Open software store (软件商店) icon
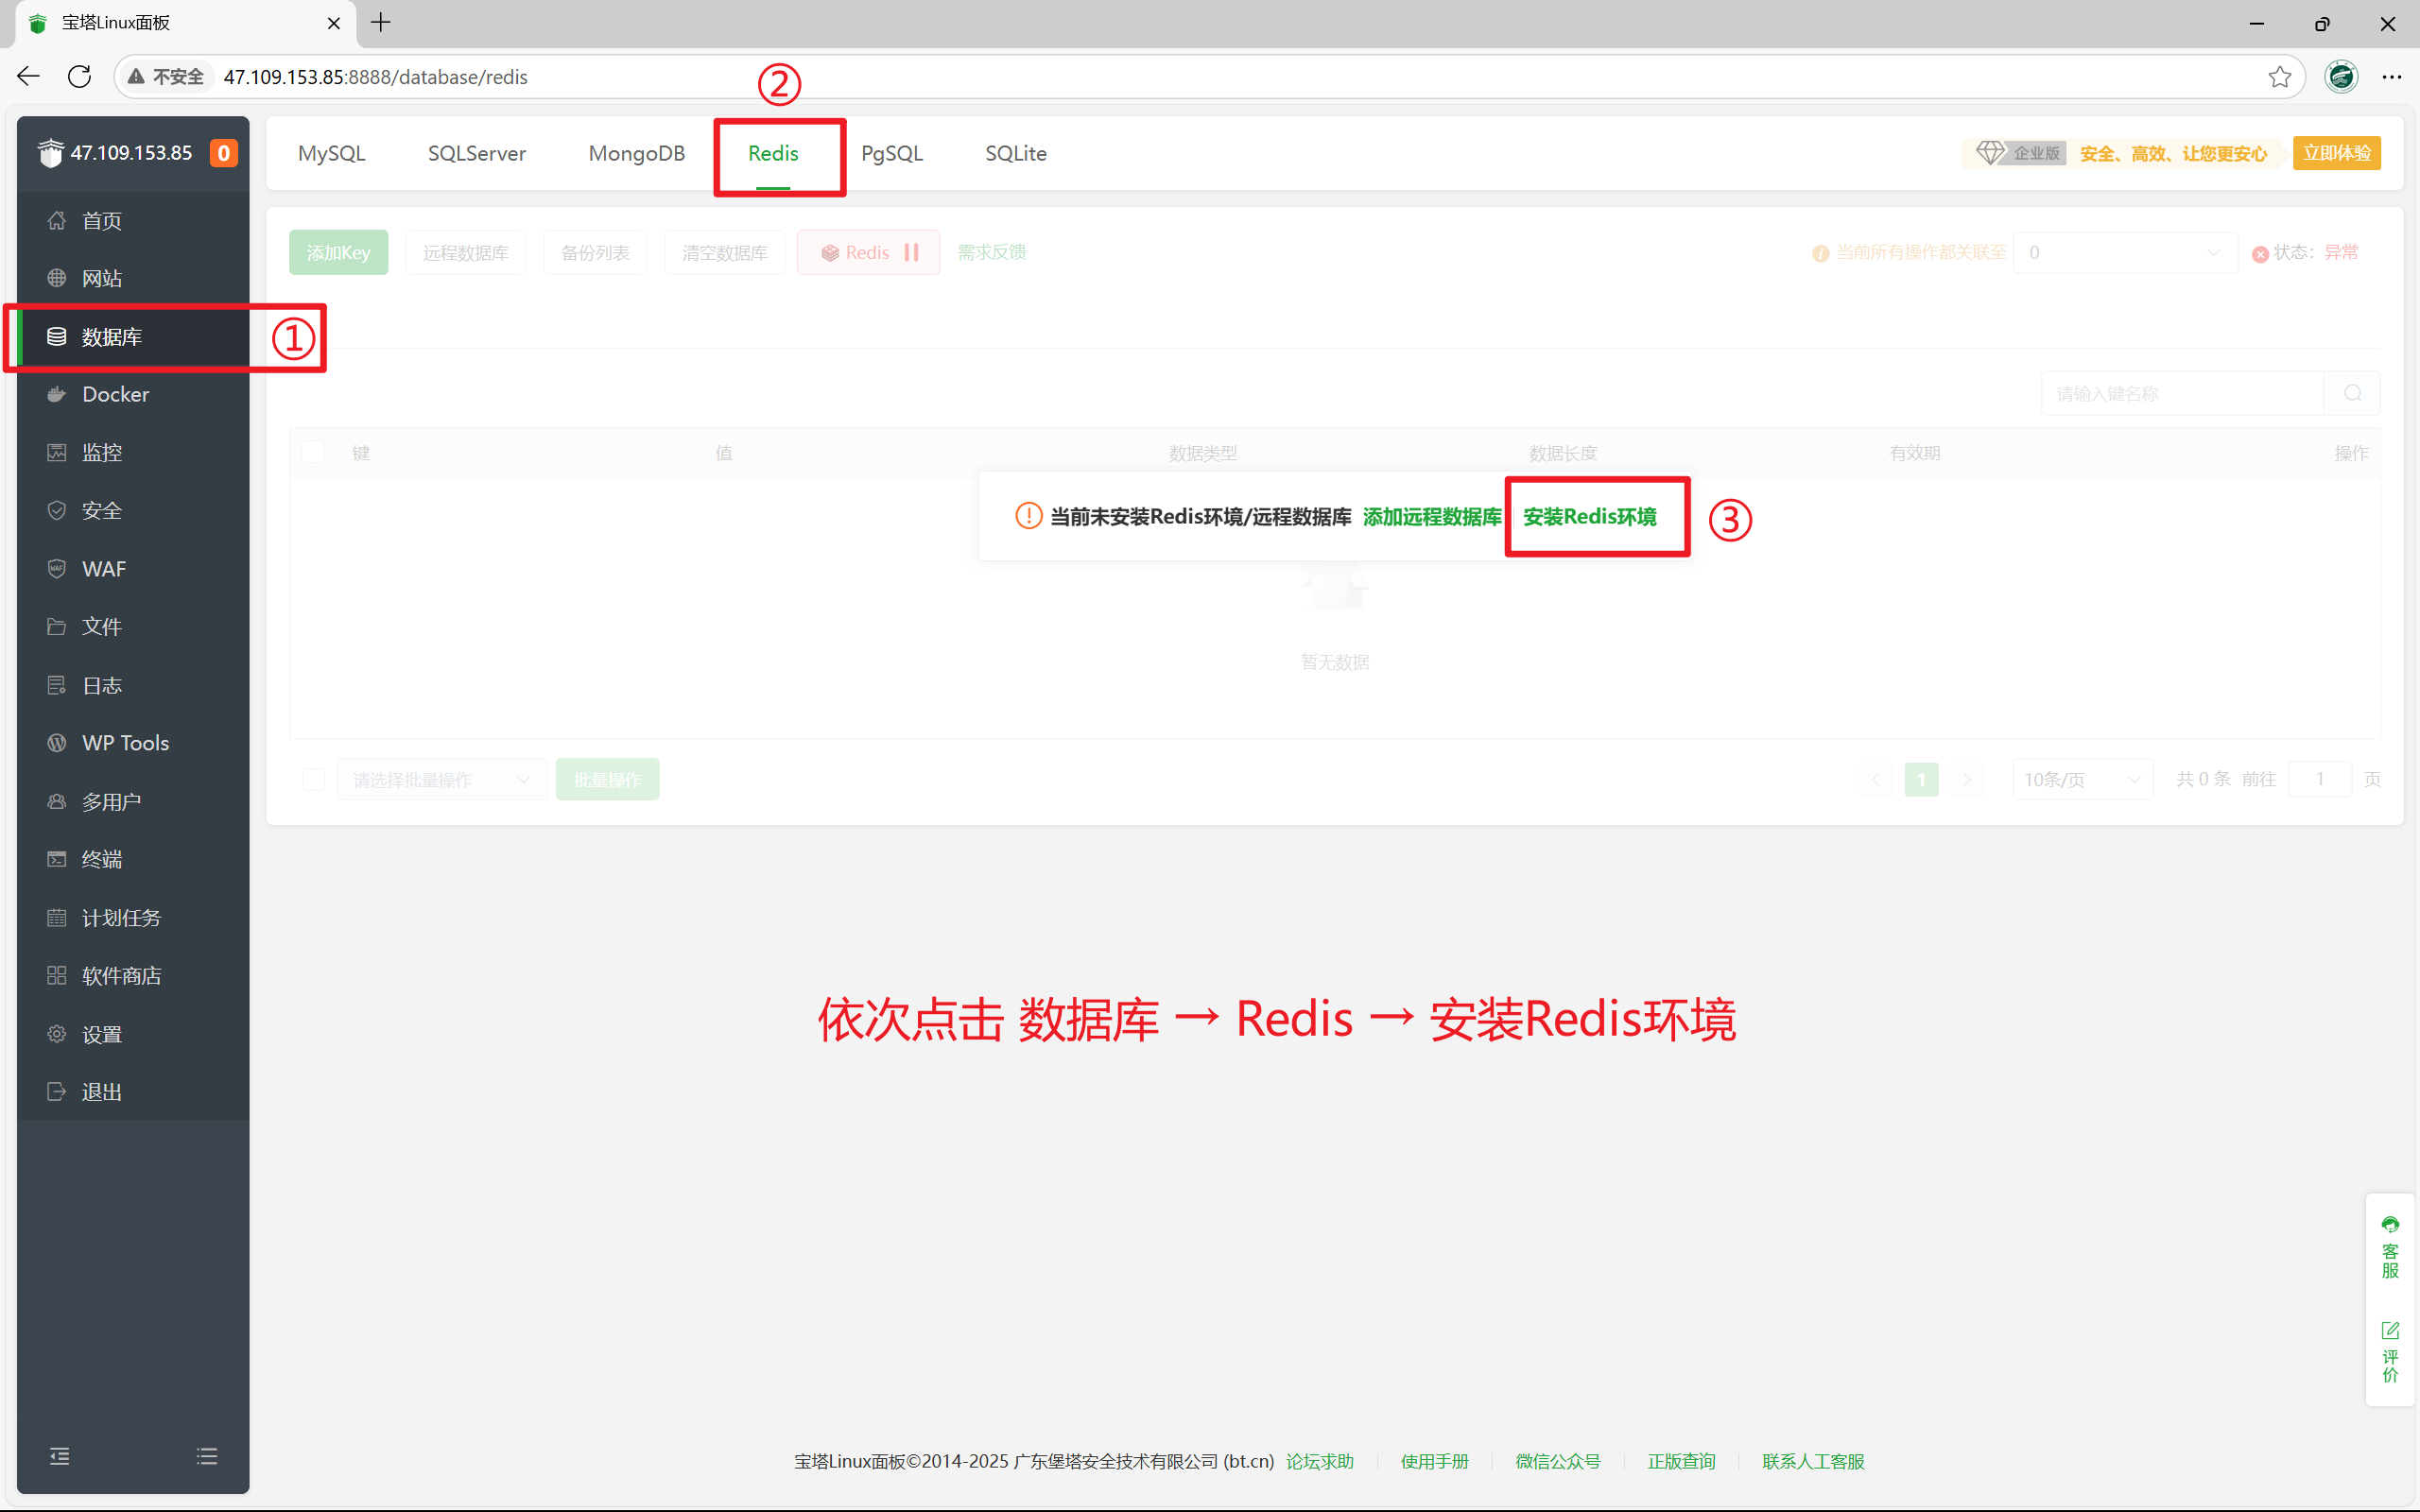Viewport: 2420px width, 1512px height. (x=57, y=975)
